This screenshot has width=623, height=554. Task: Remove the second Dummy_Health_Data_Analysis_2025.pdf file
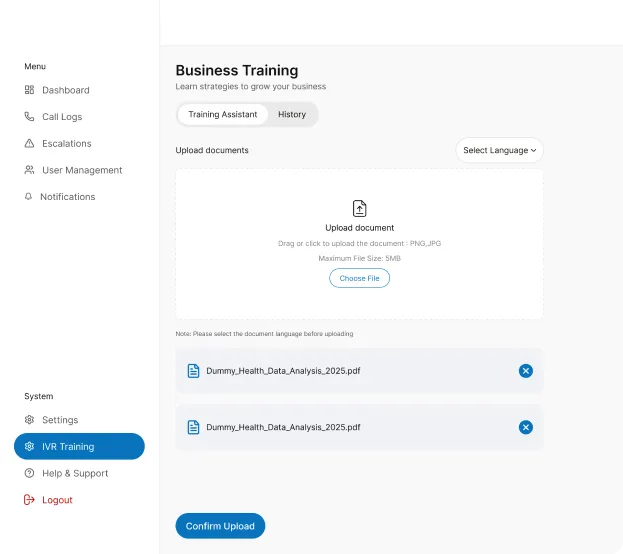526,427
